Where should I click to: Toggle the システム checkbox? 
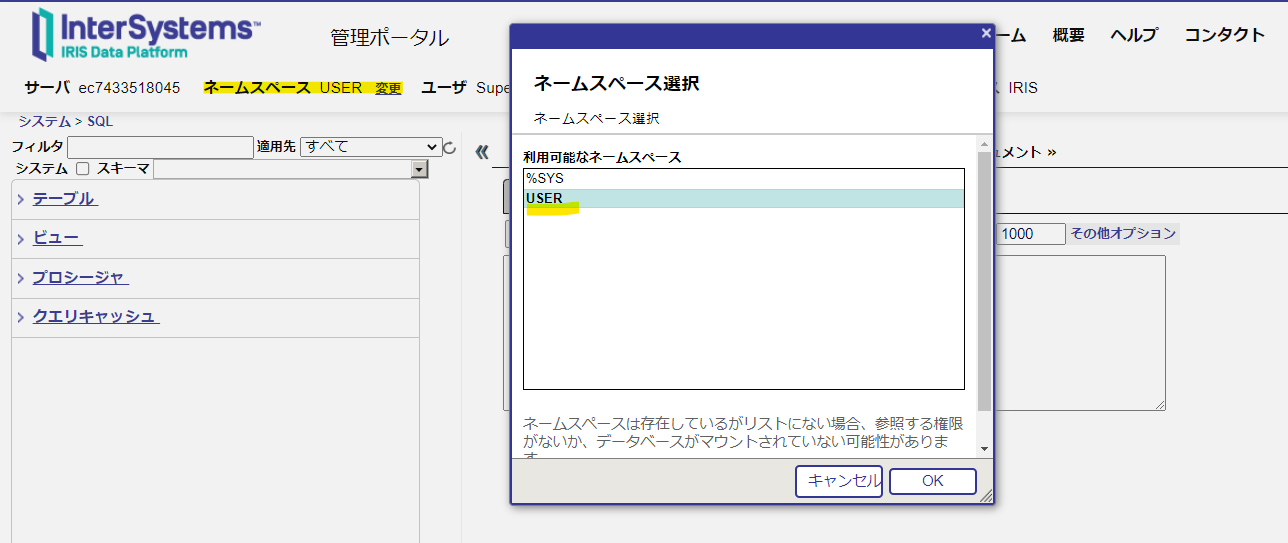pyautogui.click(x=83, y=169)
